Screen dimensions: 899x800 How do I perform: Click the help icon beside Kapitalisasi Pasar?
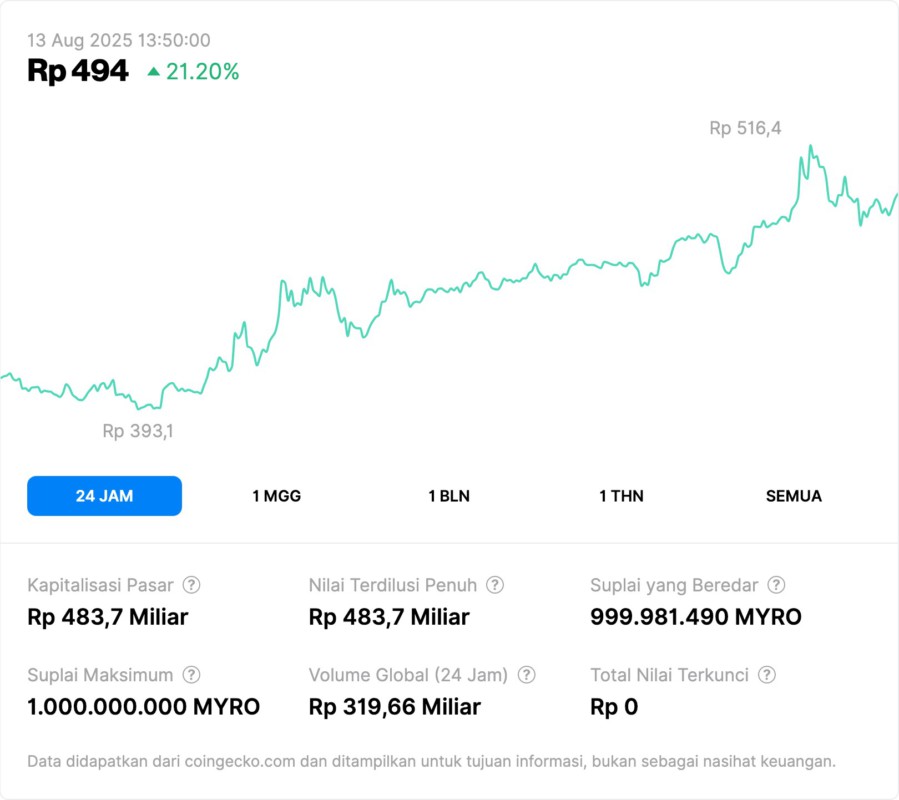[x=191, y=585]
